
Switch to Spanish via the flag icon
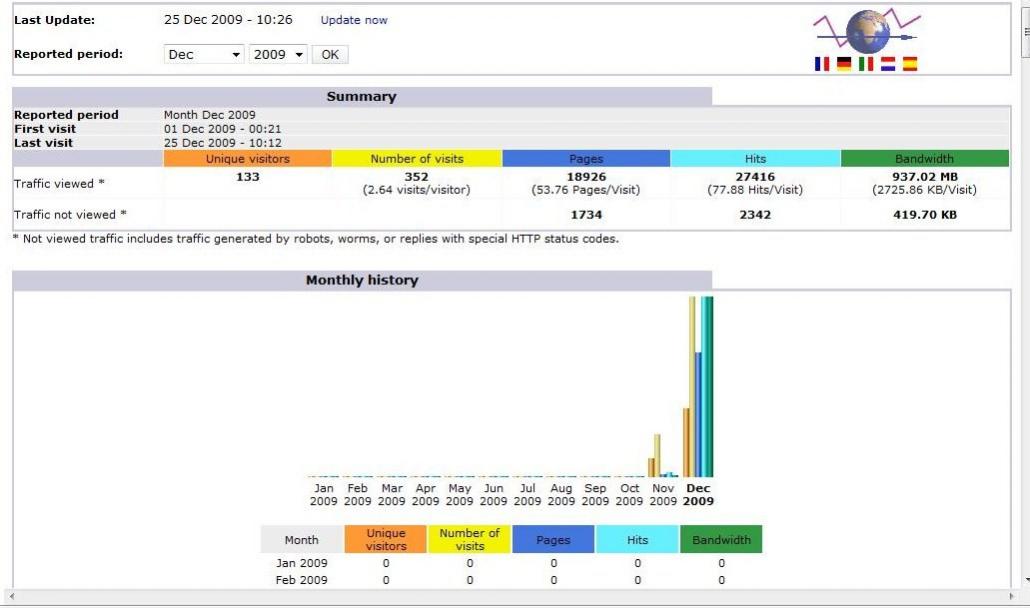click(910, 64)
